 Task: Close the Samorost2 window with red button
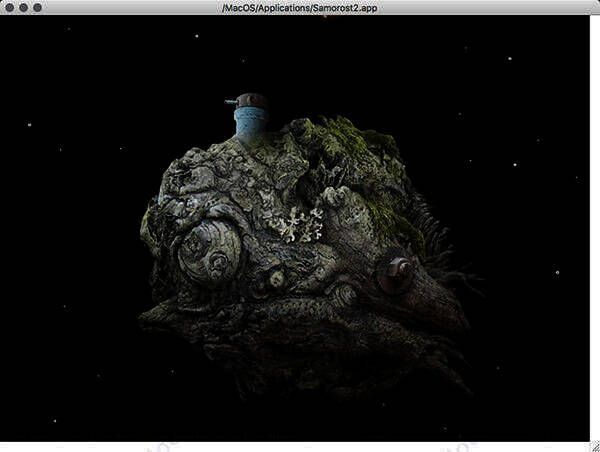pyautogui.click(x=9, y=7)
